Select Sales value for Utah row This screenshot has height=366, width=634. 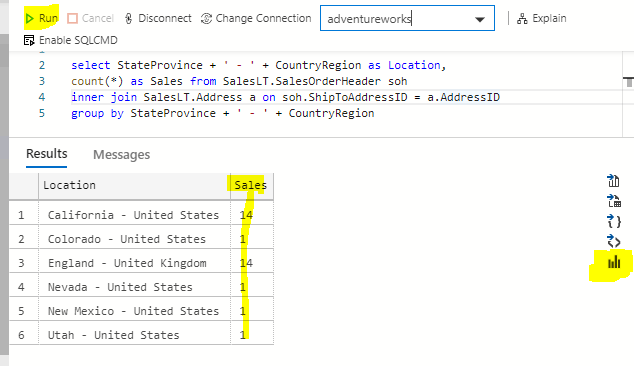(252, 335)
